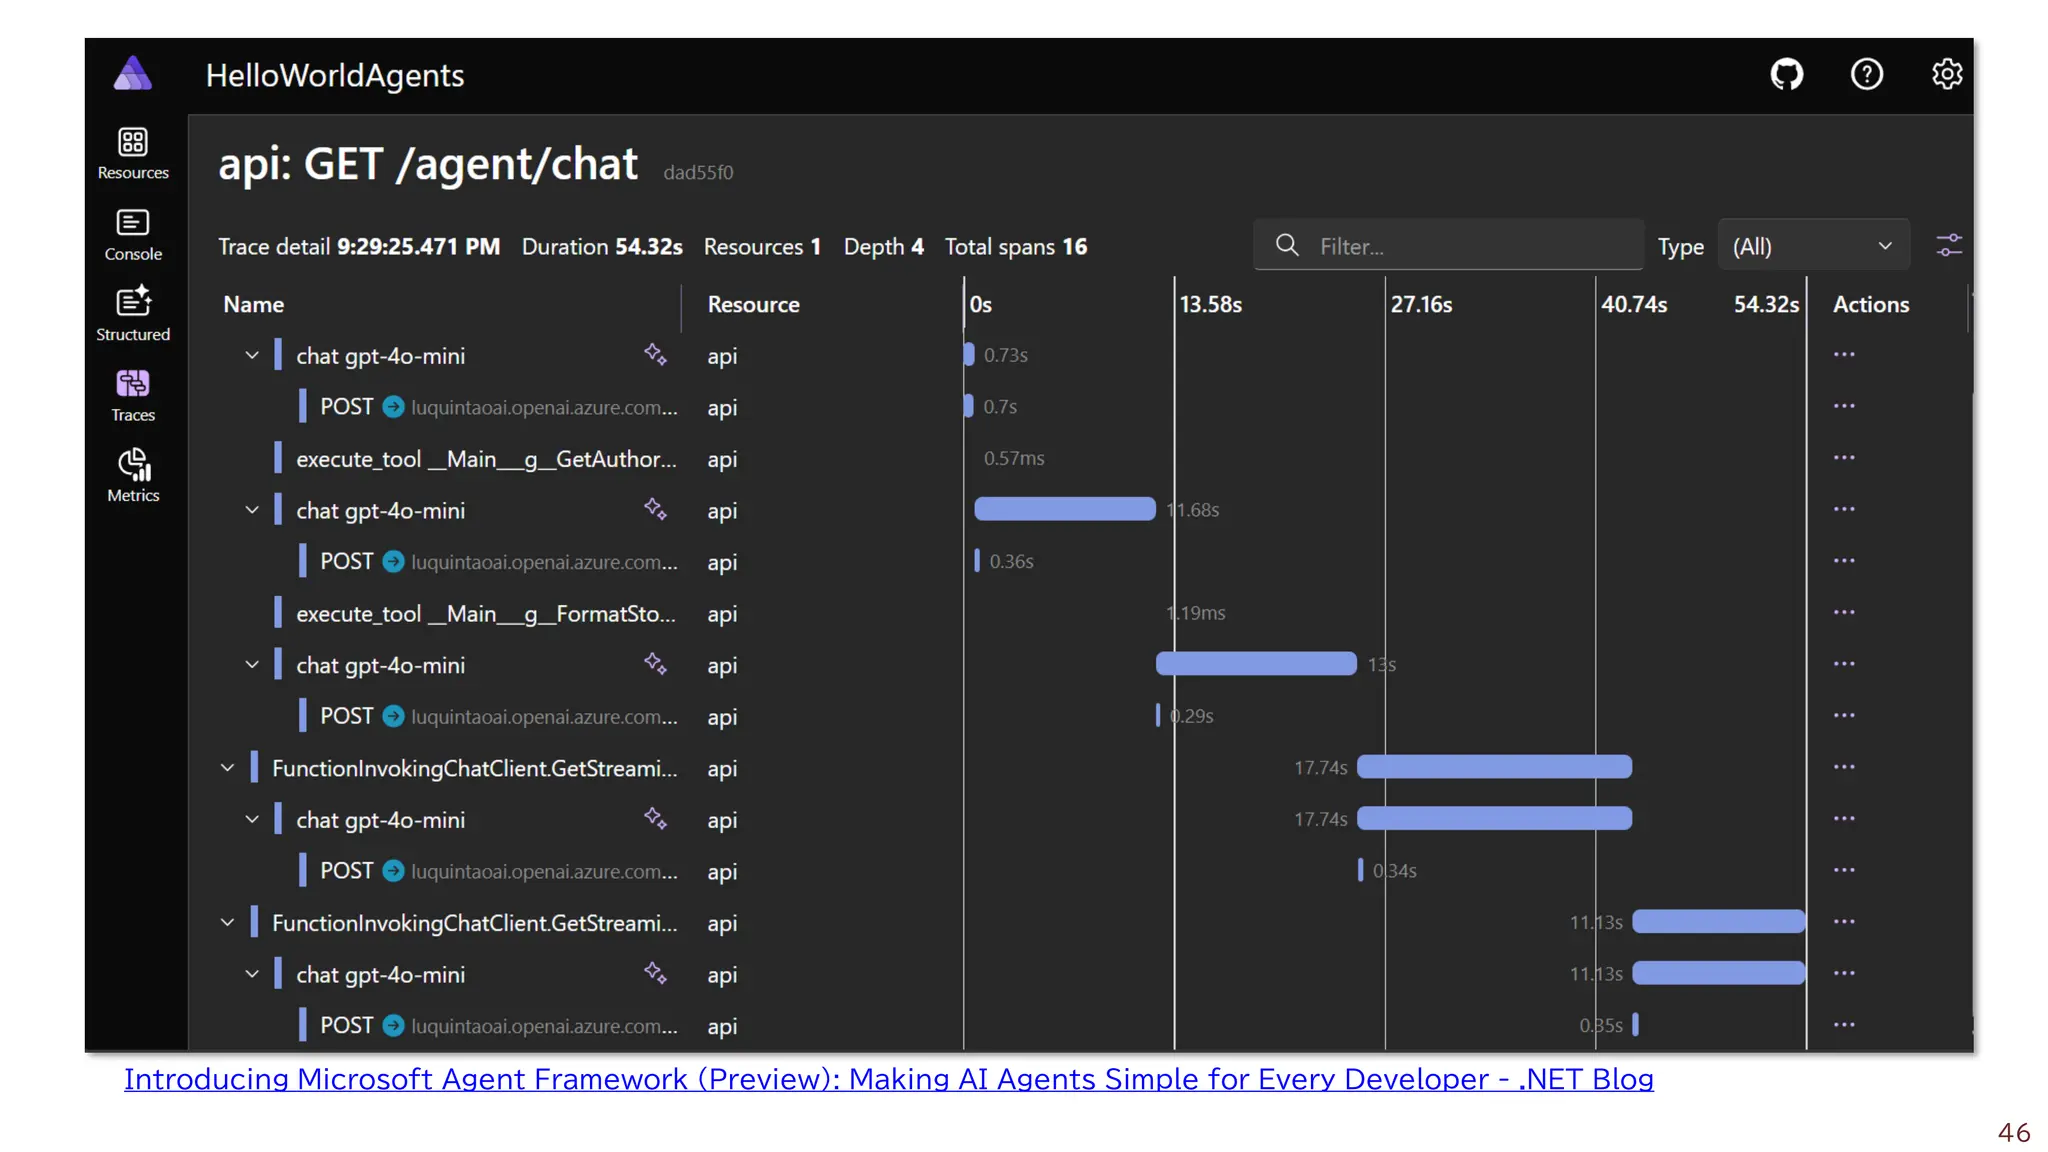Click the Name column header
This screenshot has width=2048, height=1152.
pyautogui.click(x=254, y=304)
